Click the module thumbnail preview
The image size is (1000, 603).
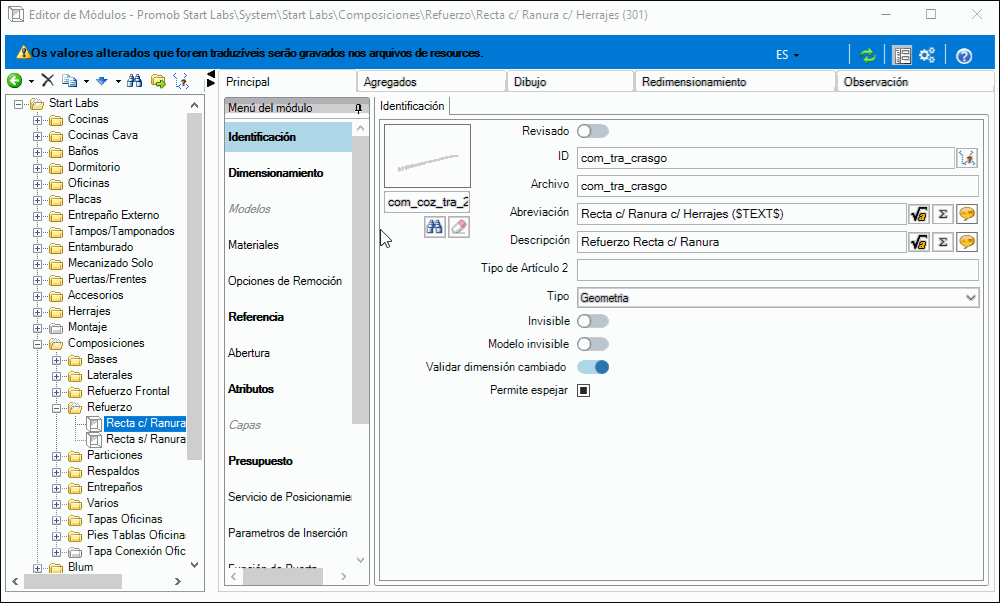point(427,156)
